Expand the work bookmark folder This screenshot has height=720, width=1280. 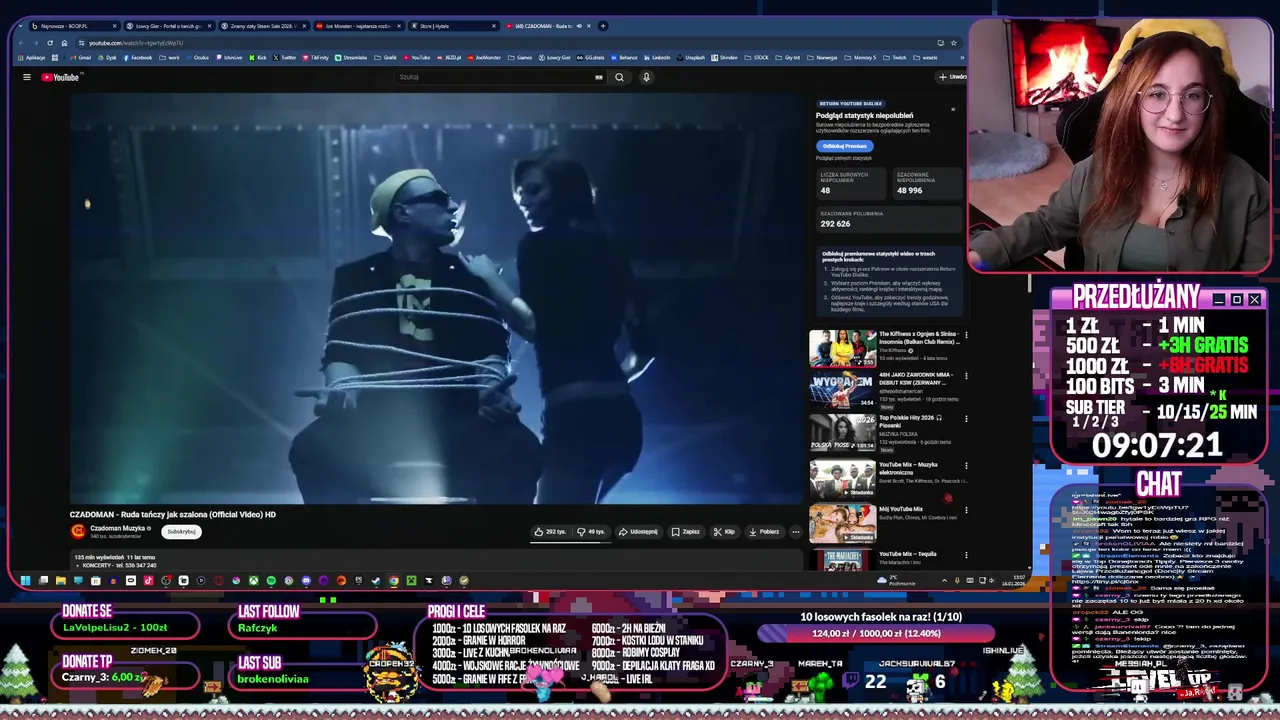169,57
